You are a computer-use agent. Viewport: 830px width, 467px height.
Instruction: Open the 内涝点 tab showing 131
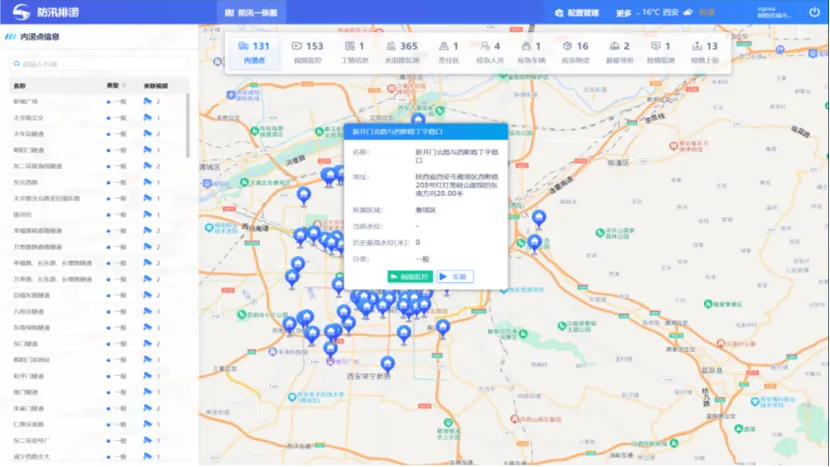tap(254, 52)
